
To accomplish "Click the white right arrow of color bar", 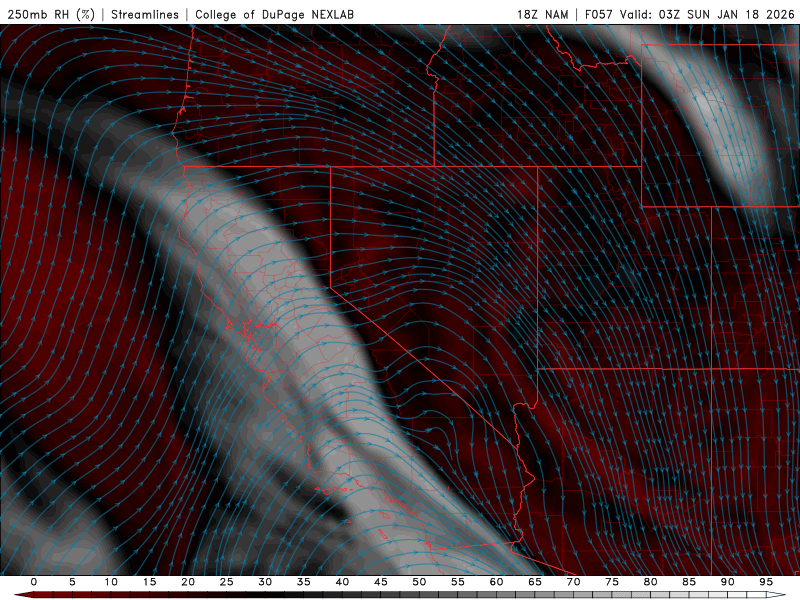I will (777, 595).
